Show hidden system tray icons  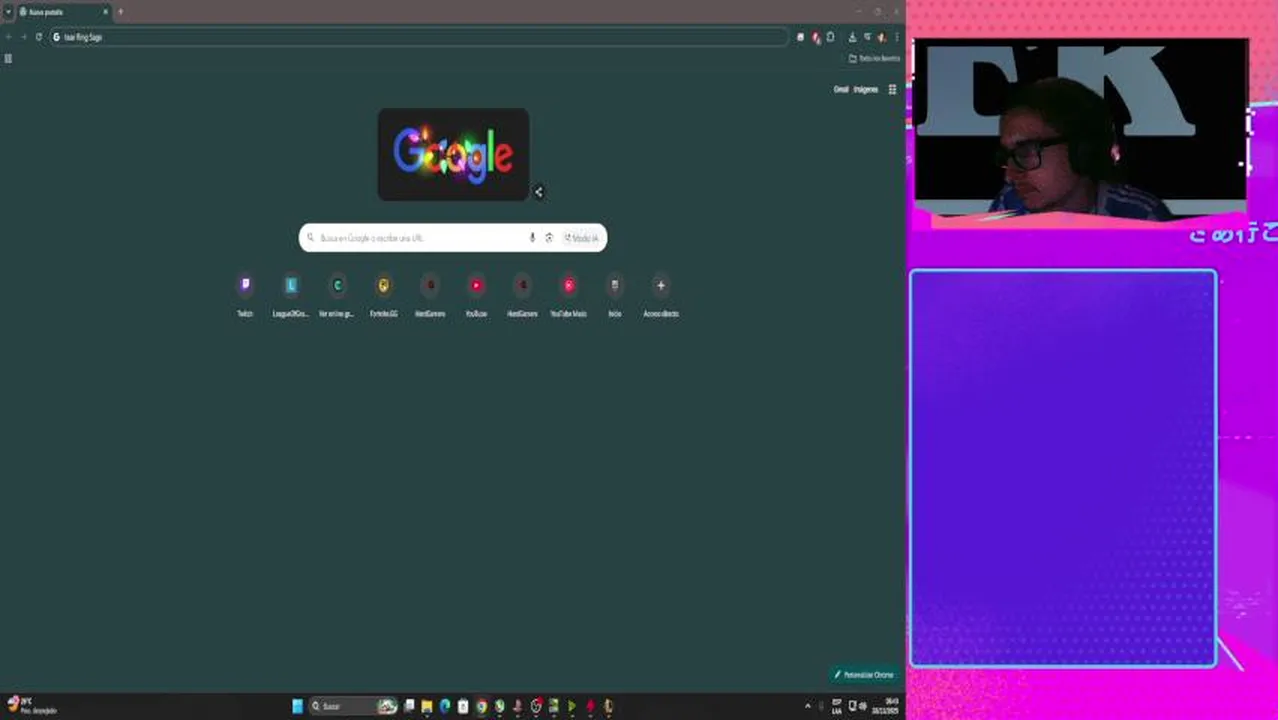click(x=808, y=706)
